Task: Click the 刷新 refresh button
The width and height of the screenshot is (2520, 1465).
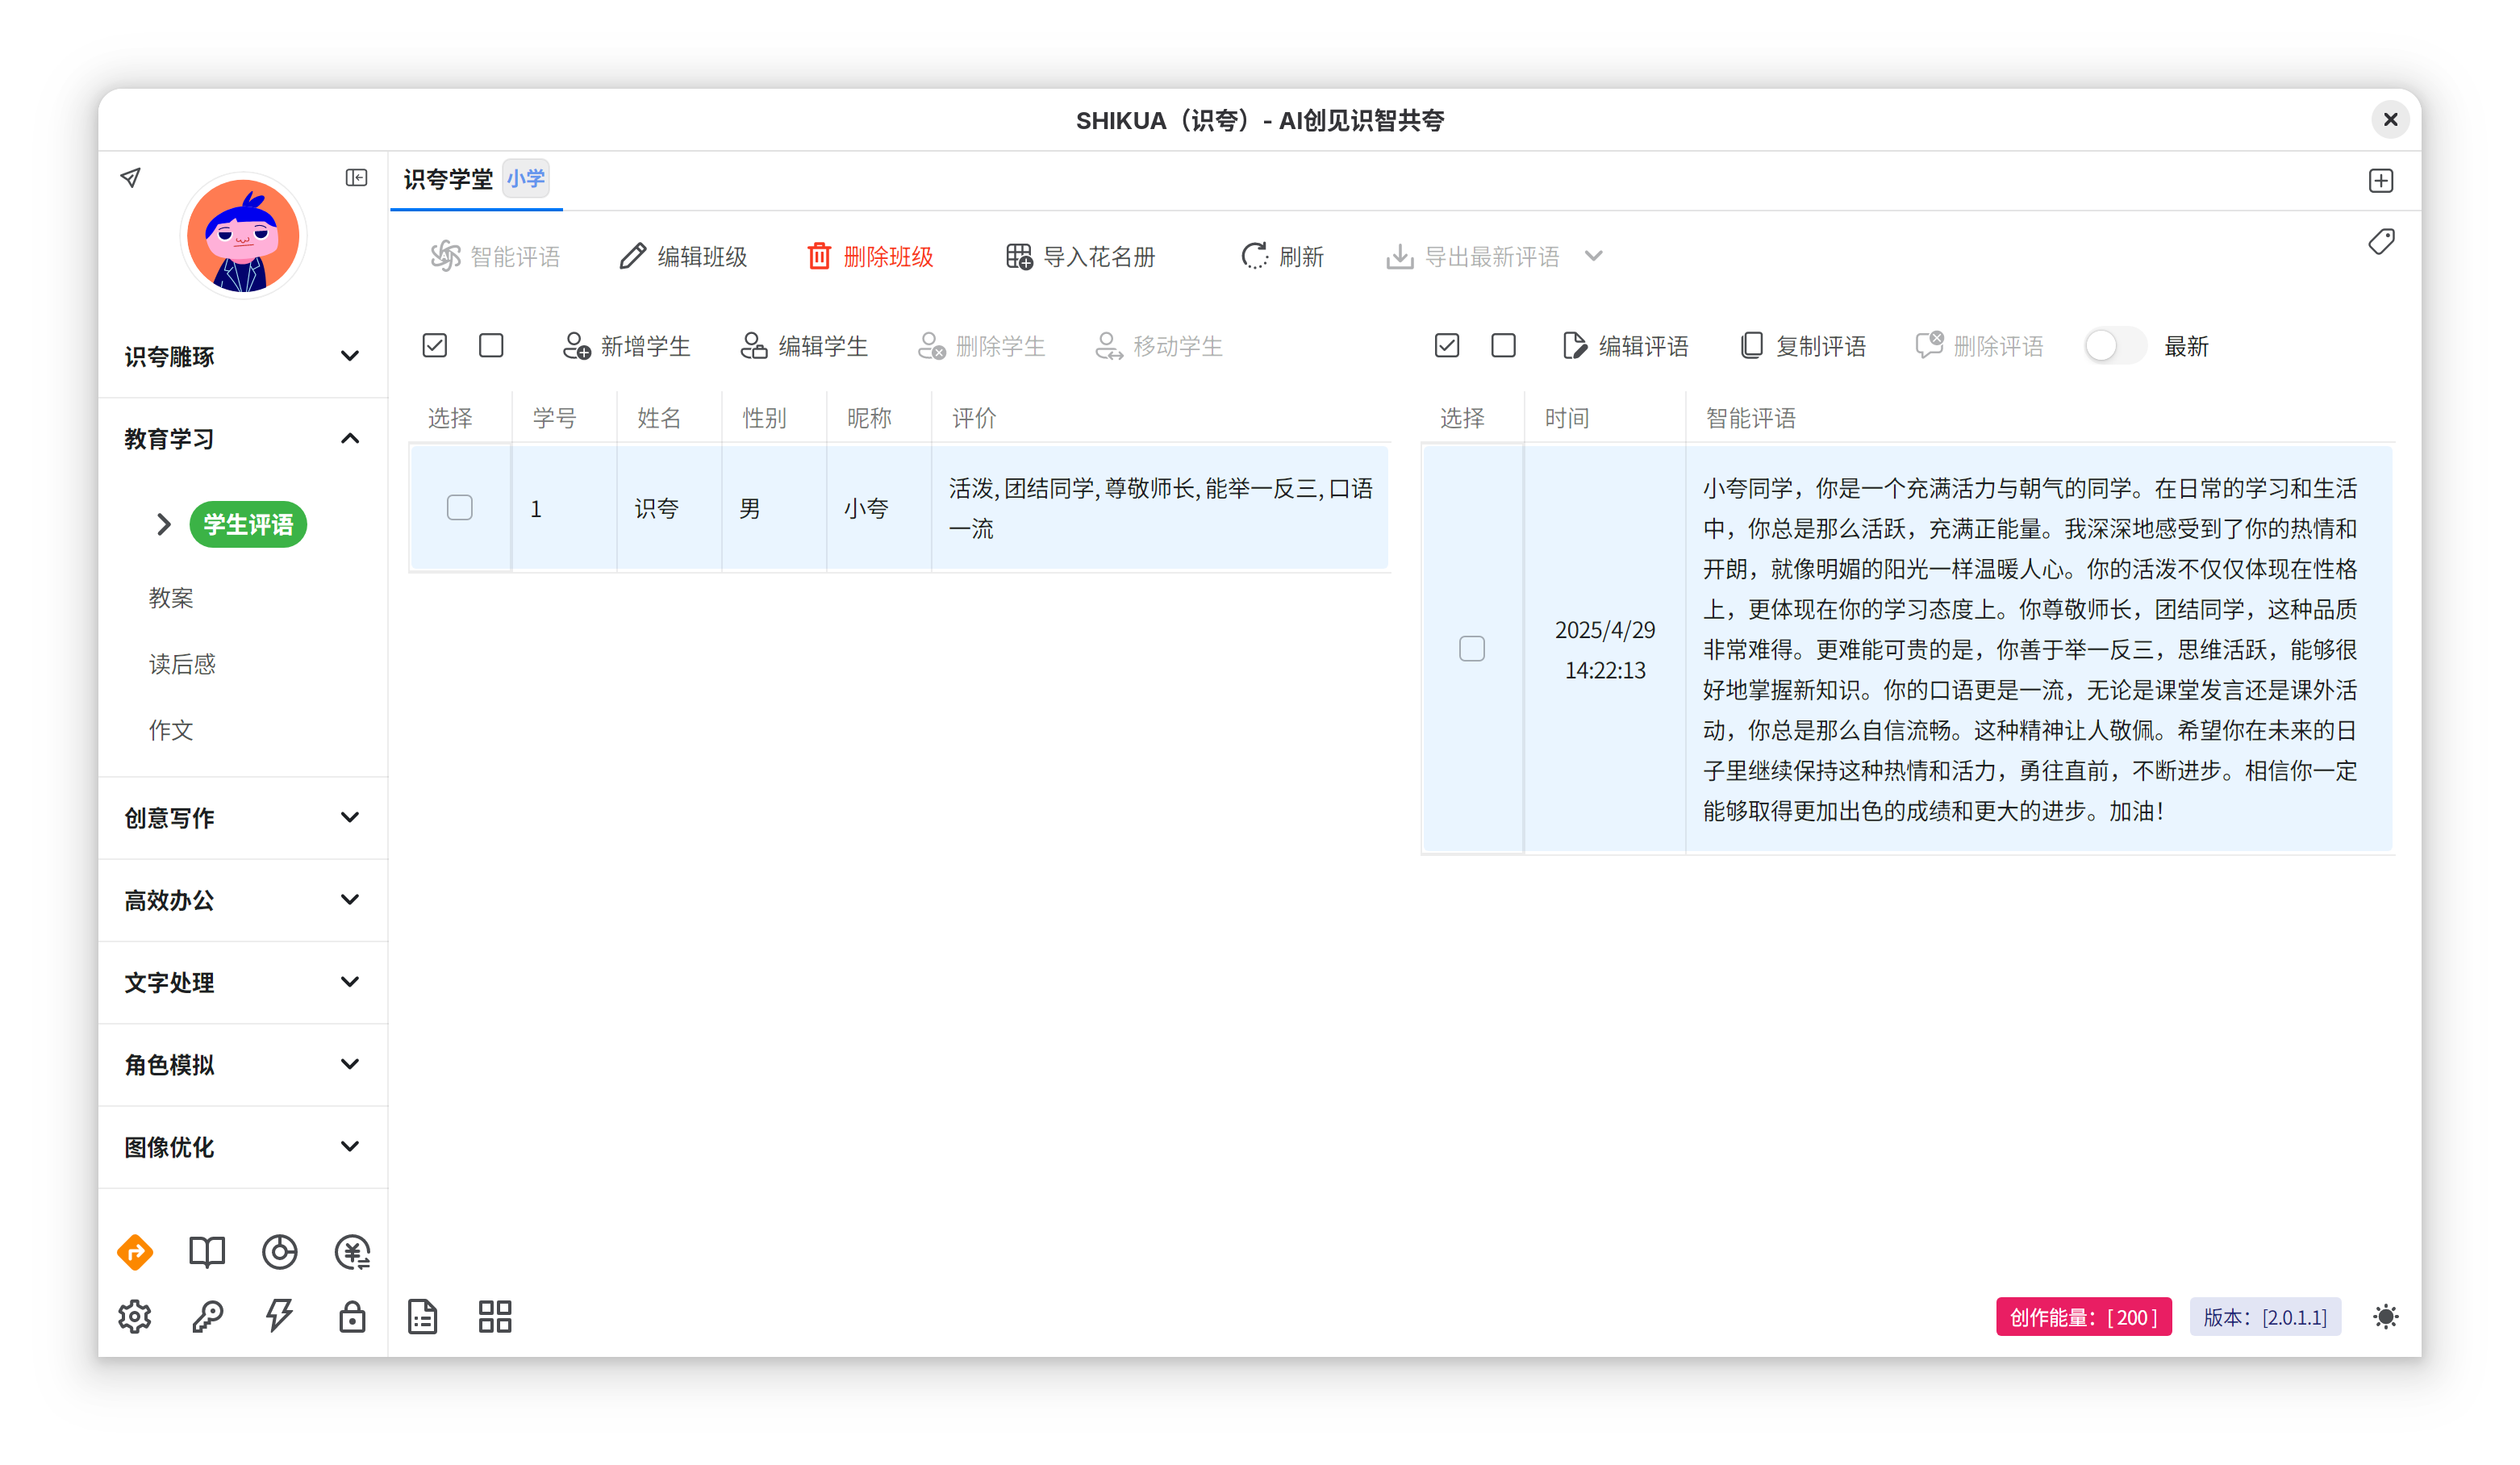Action: pyautogui.click(x=1282, y=257)
